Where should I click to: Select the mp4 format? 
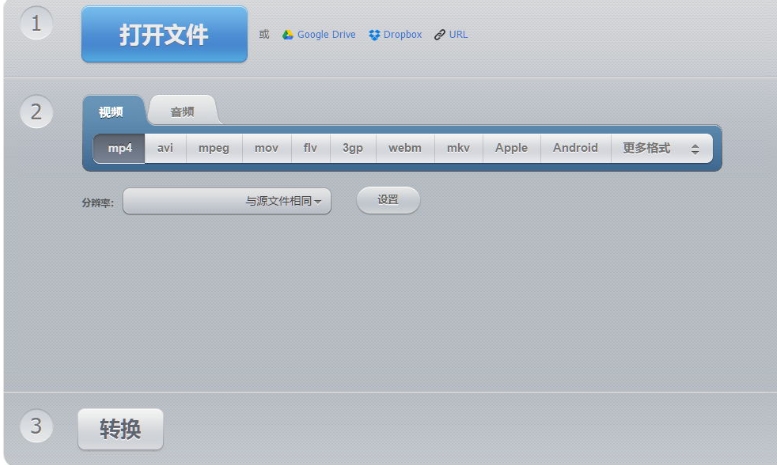[x=119, y=148]
